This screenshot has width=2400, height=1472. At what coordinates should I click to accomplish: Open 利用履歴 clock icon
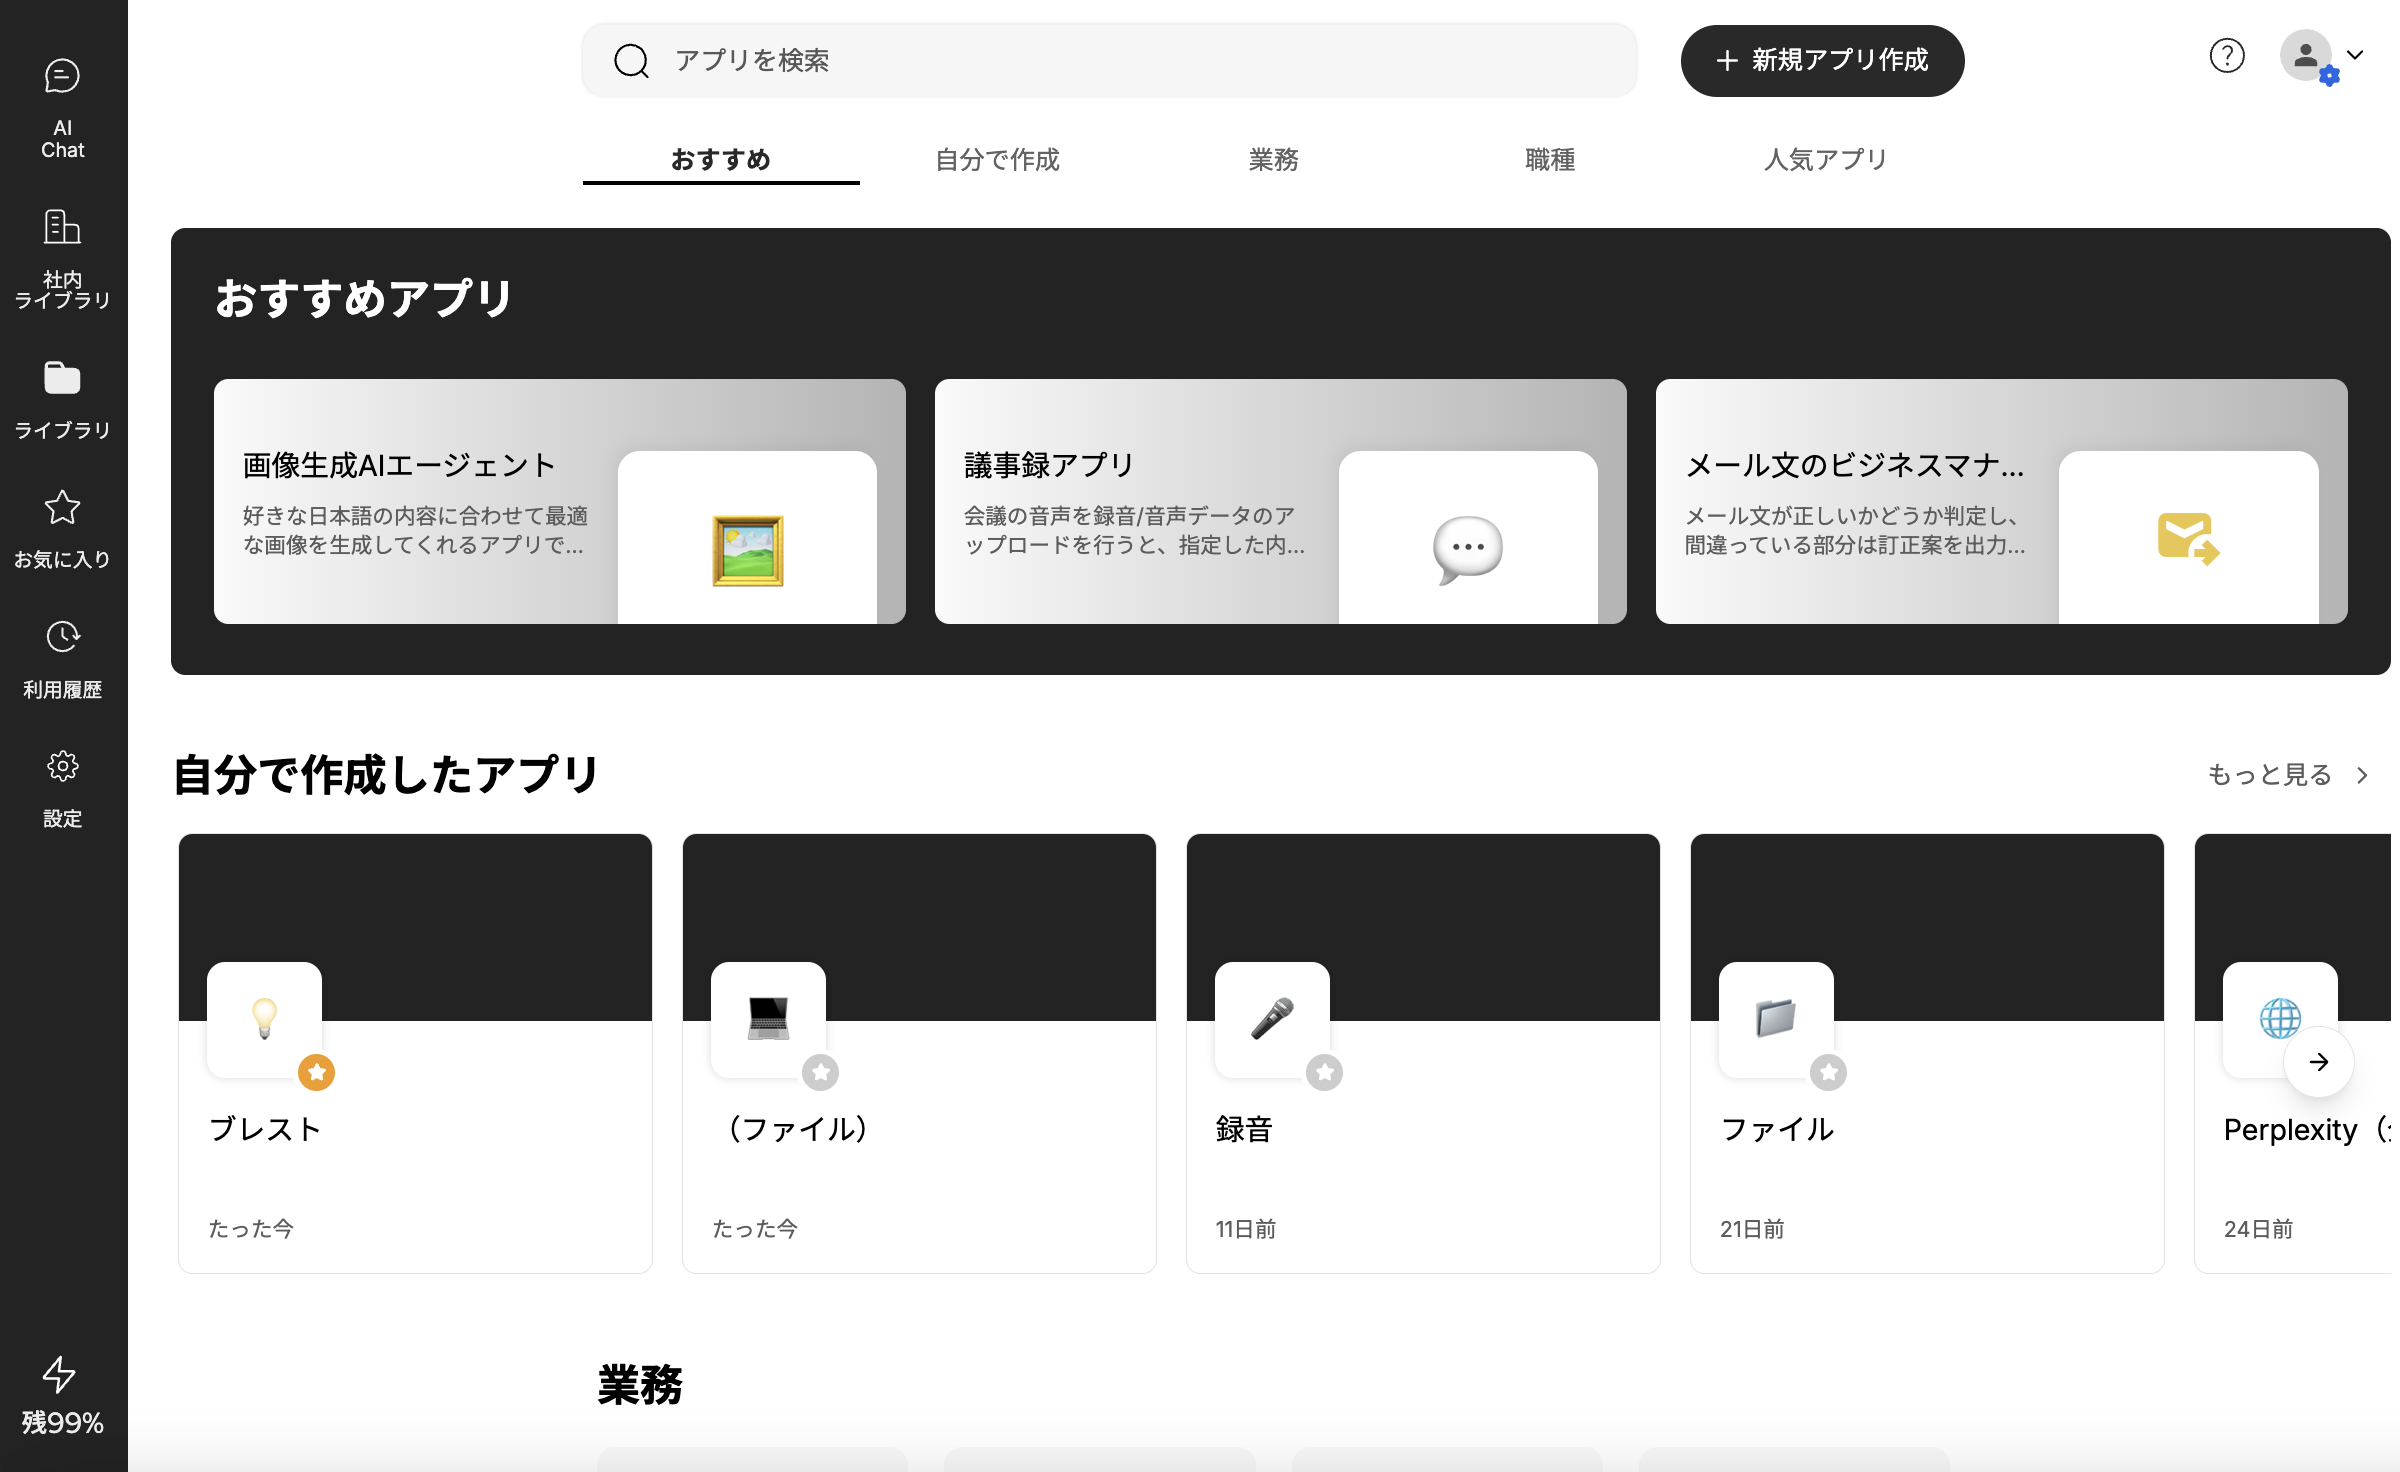click(x=62, y=637)
